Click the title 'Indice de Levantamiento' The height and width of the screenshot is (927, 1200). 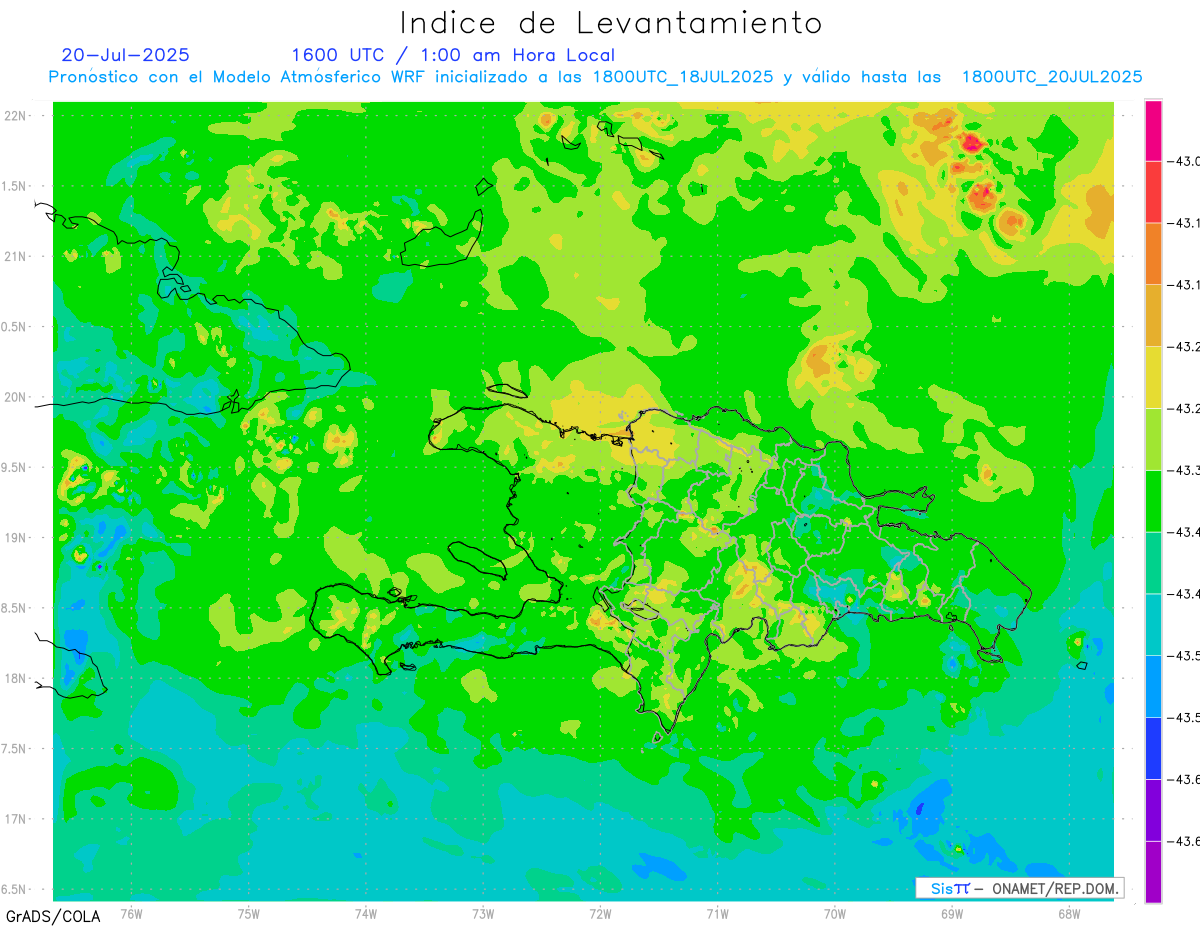[x=611, y=22]
